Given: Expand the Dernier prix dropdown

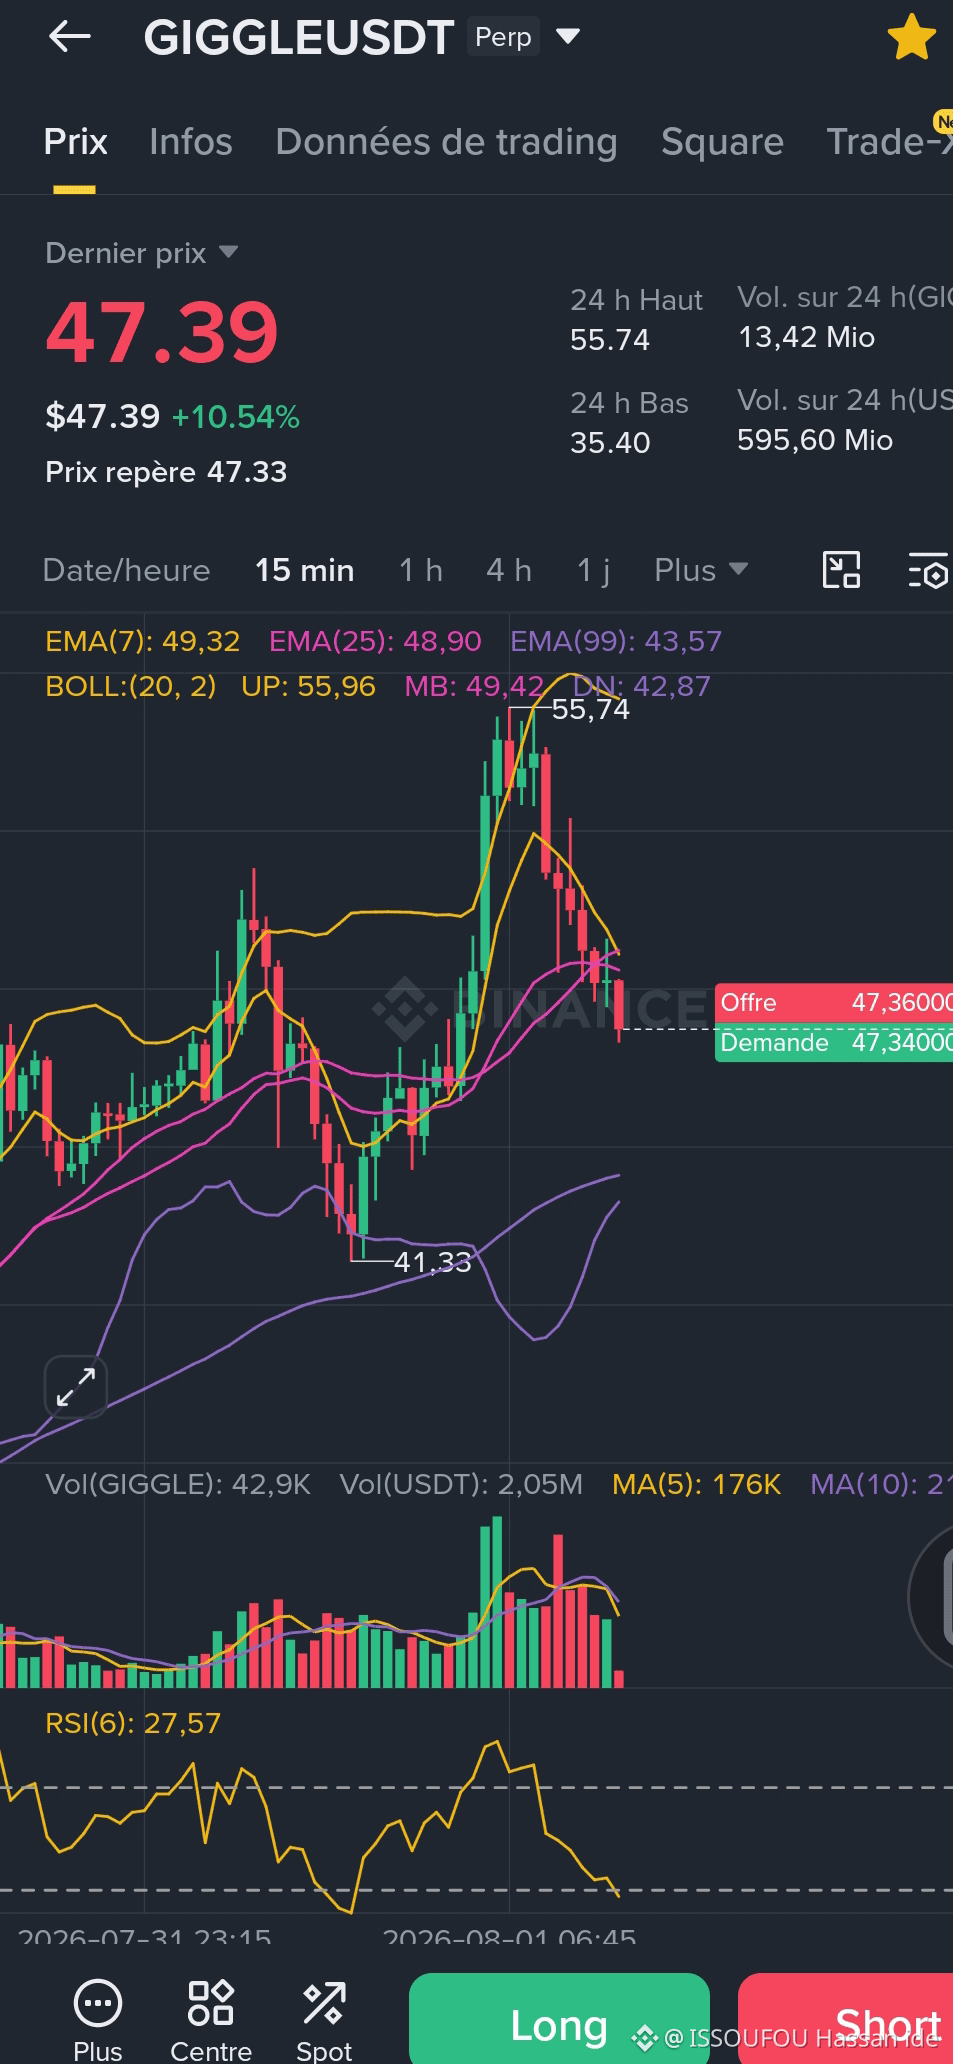Looking at the screenshot, I should coord(141,253).
